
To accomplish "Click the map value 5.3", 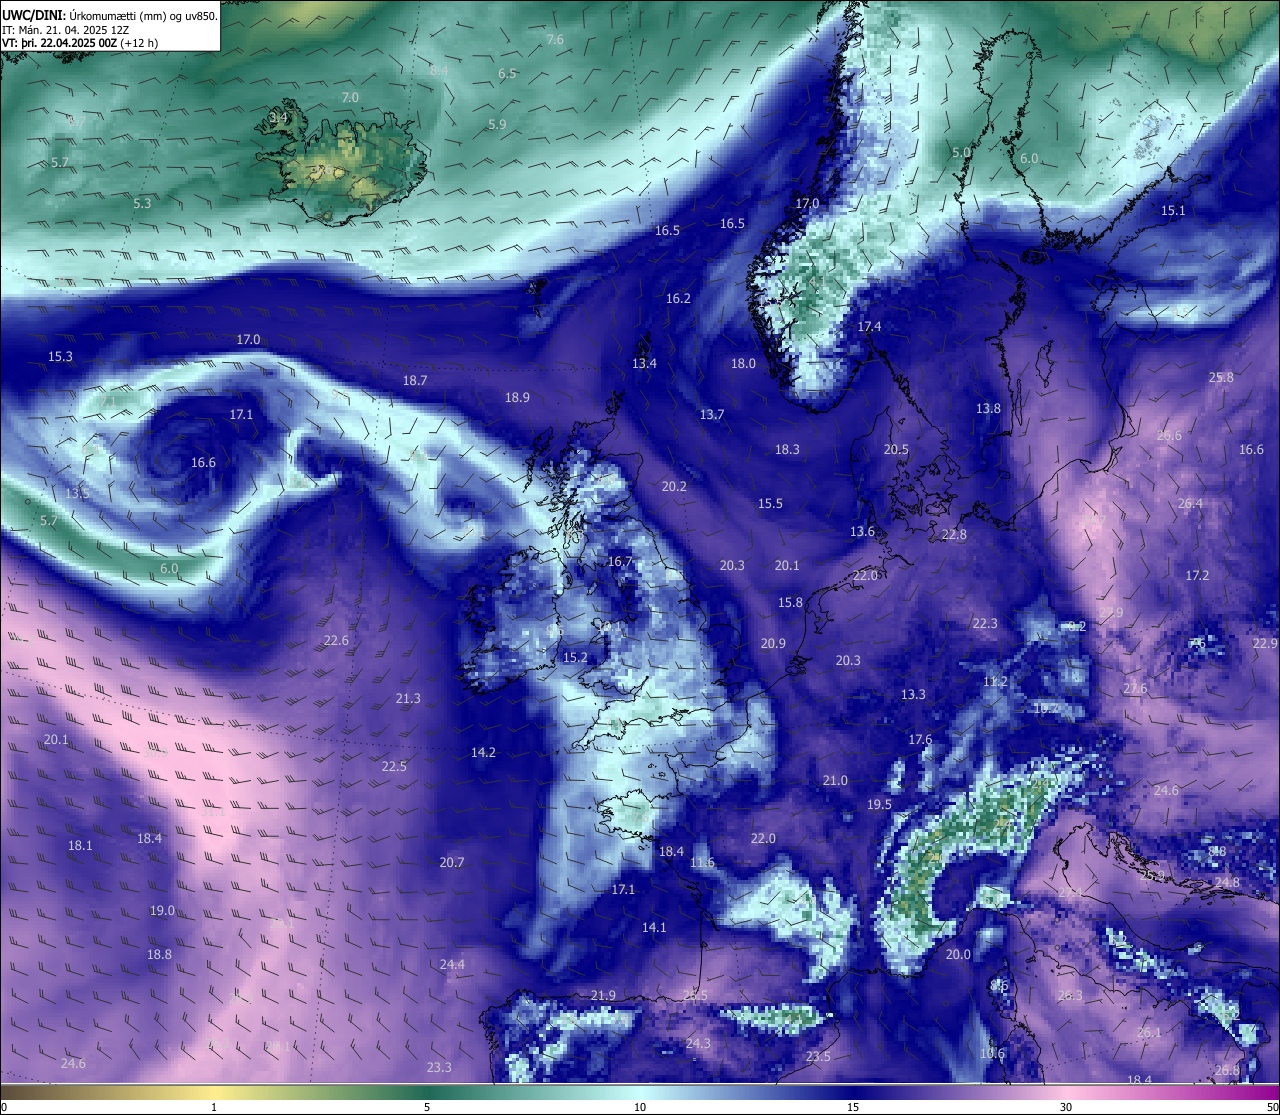I will [142, 203].
